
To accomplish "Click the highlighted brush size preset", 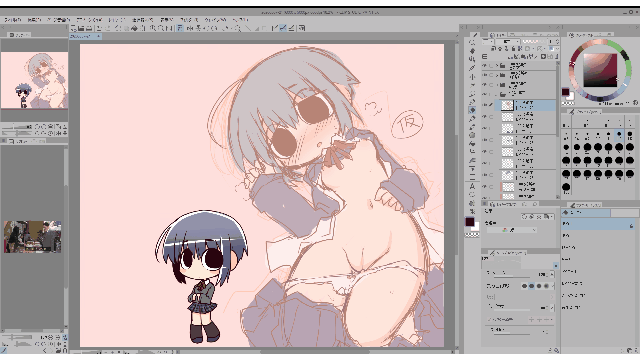I will pyautogui.click(x=619, y=135).
